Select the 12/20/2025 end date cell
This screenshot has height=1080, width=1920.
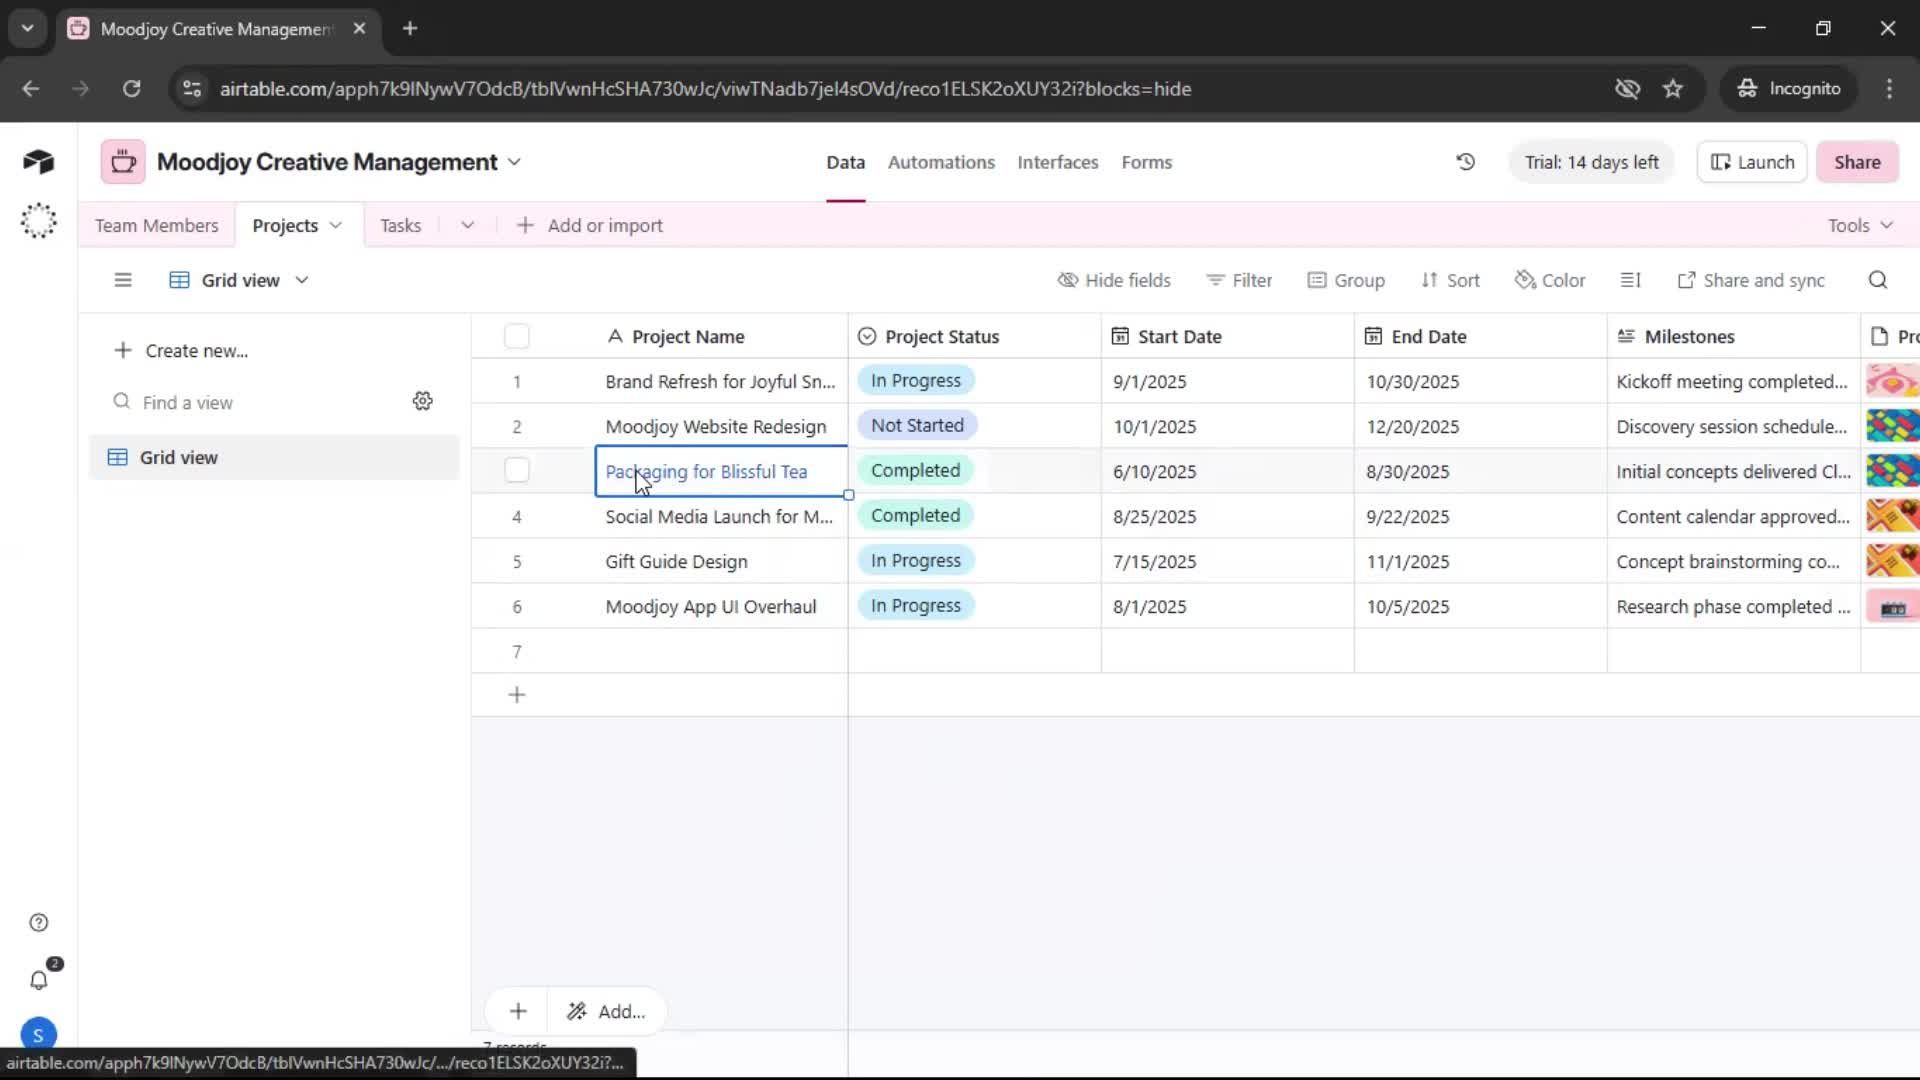[1480, 426]
